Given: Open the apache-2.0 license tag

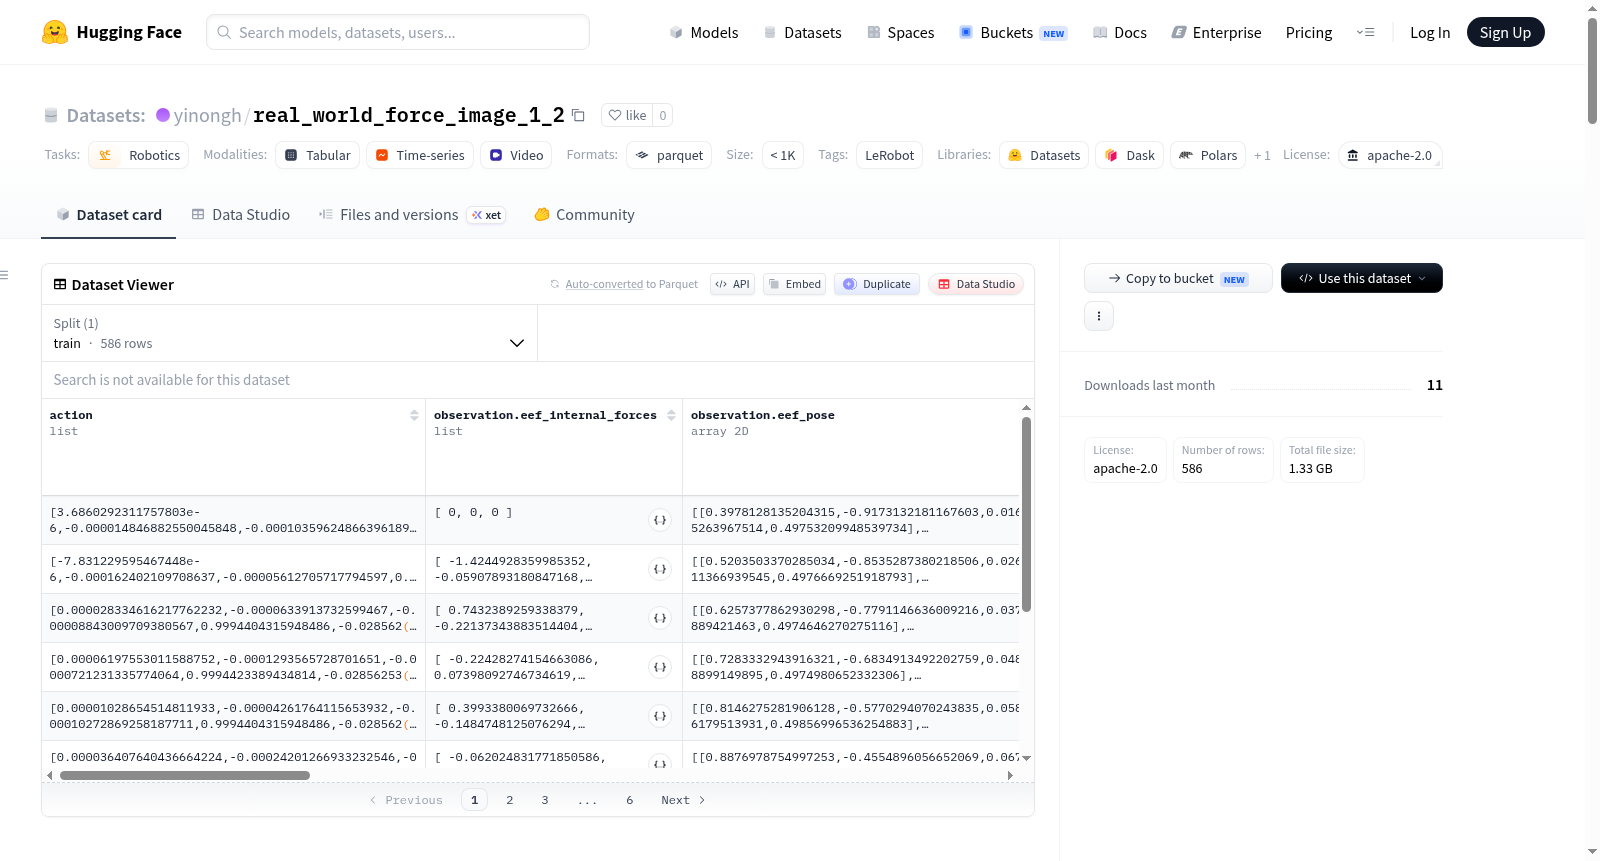Looking at the screenshot, I should point(1390,155).
